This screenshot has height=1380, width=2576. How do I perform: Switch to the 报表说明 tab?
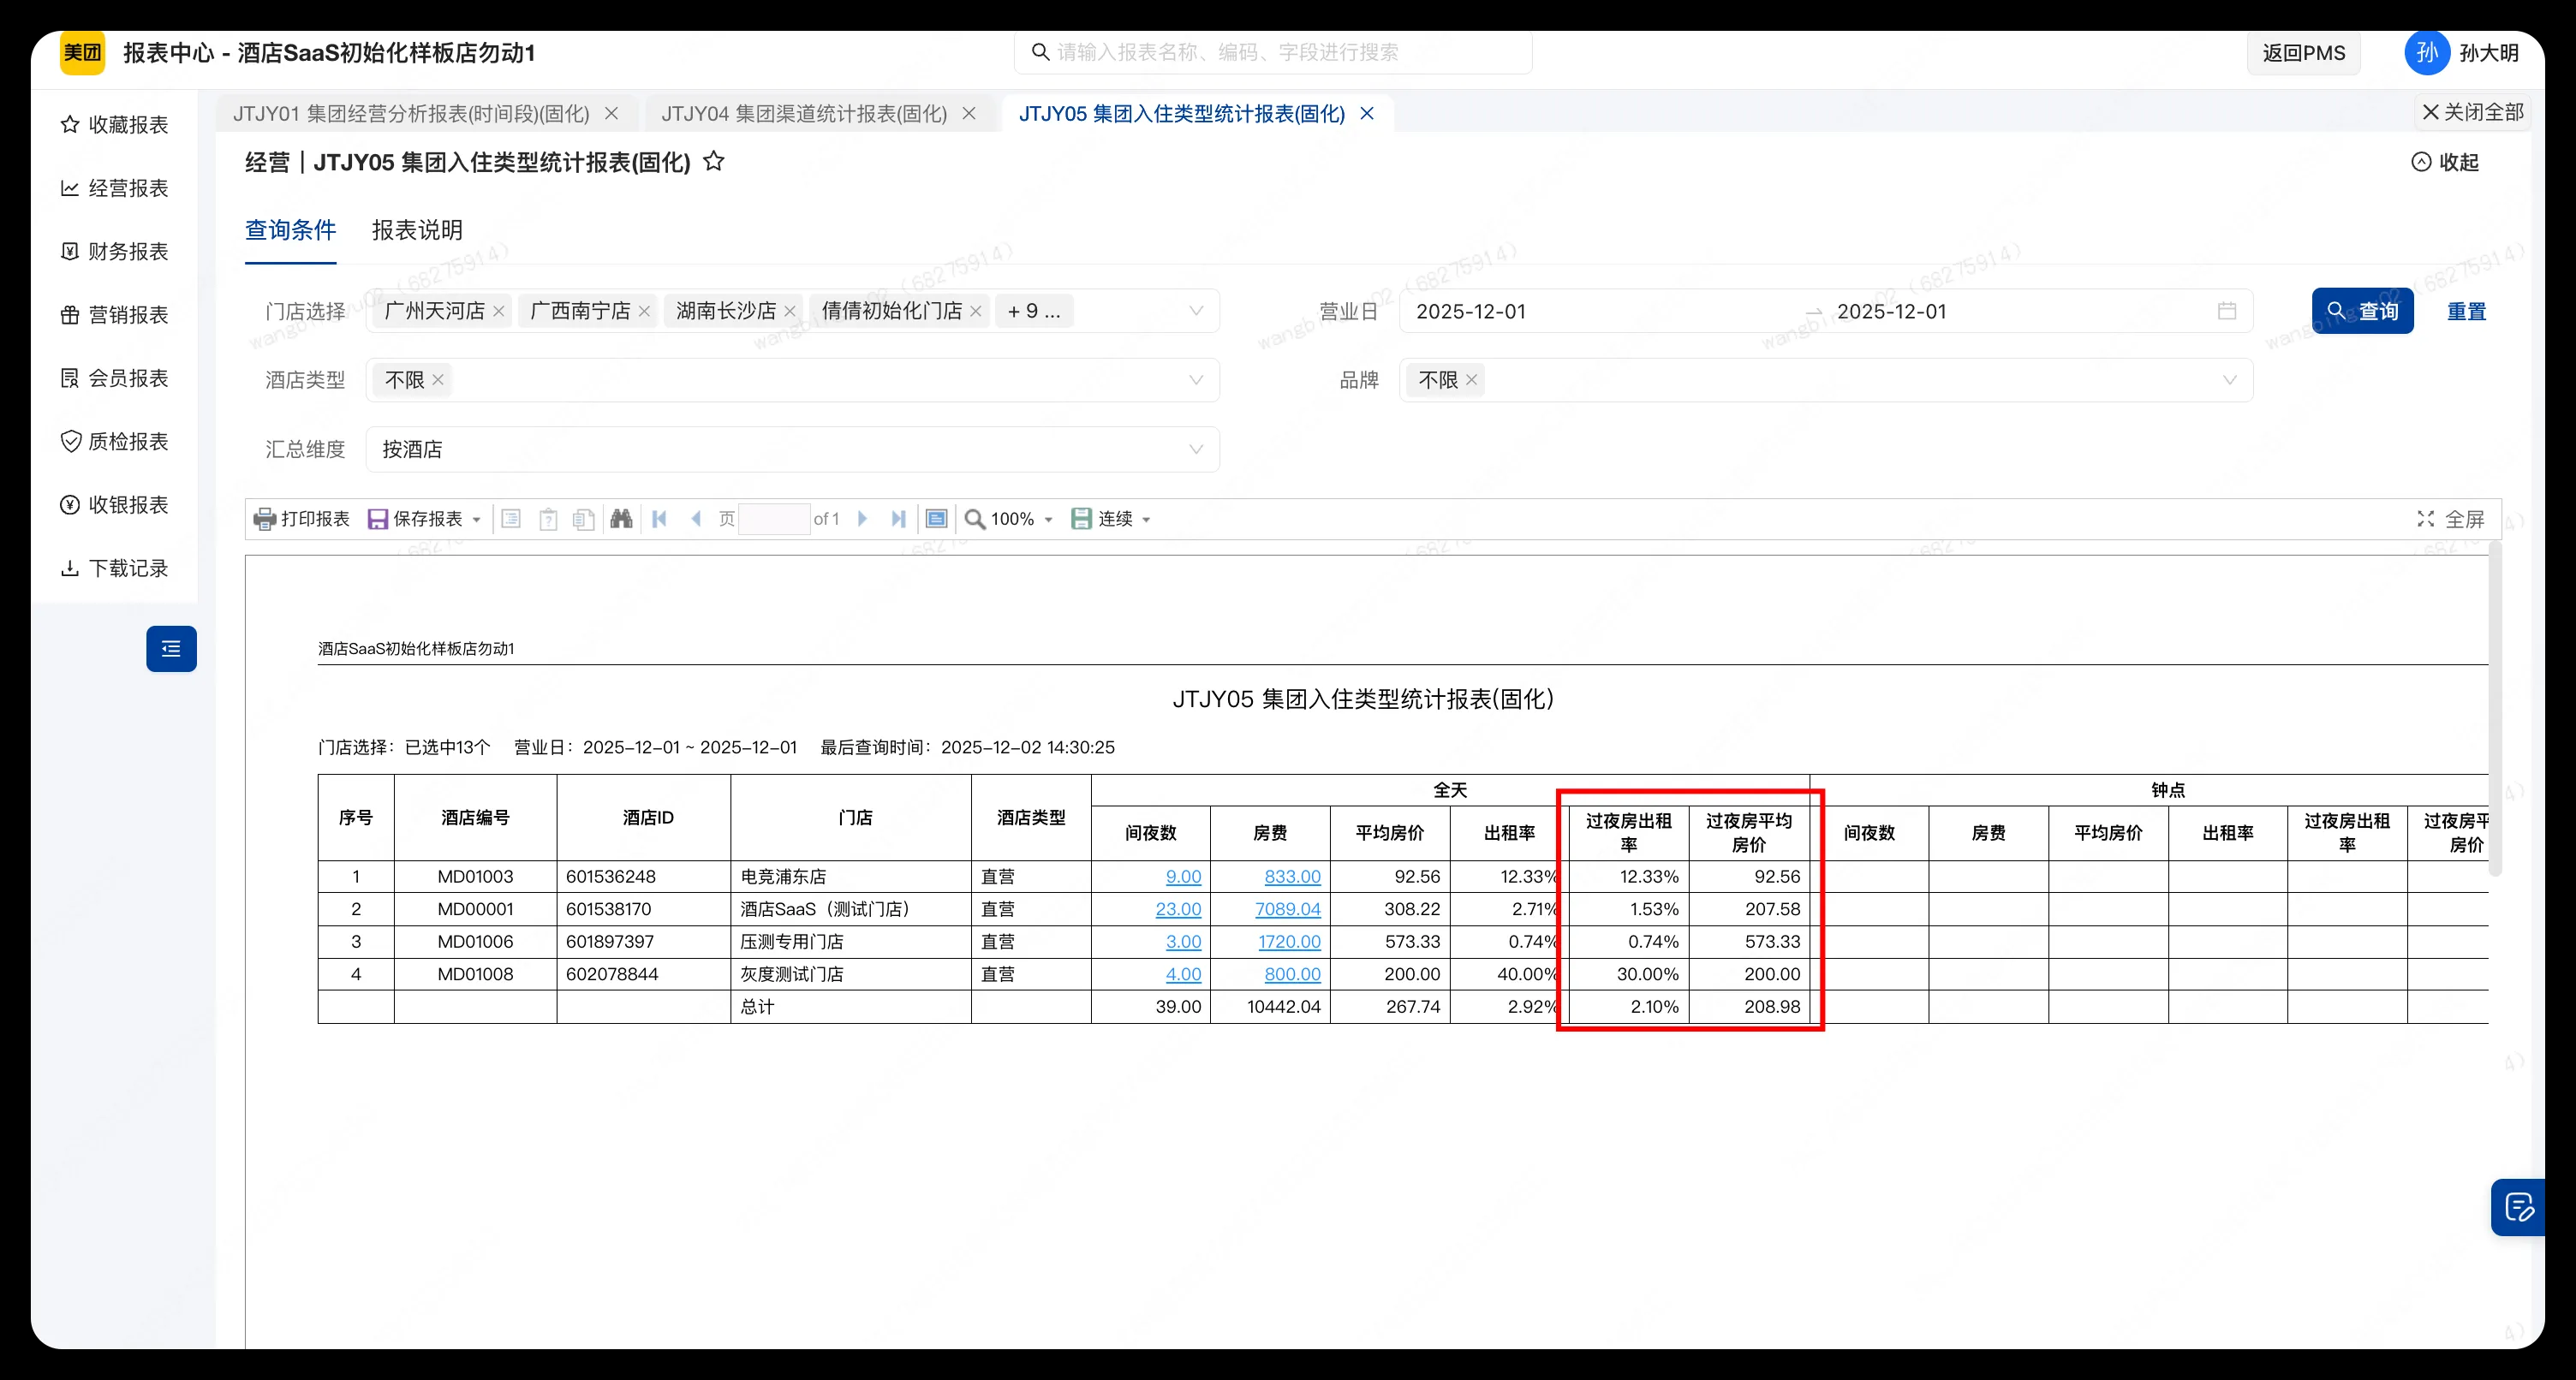pos(416,230)
